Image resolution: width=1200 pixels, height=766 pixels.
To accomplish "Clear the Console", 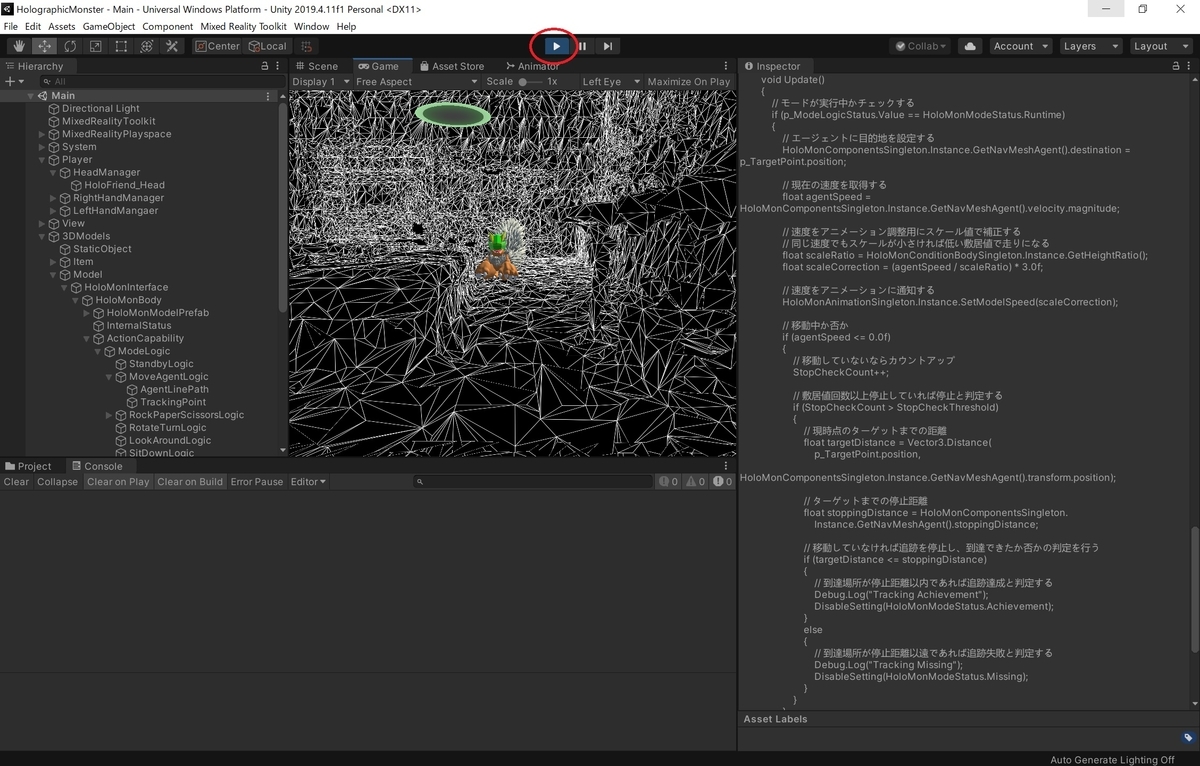I will pyautogui.click(x=16, y=482).
